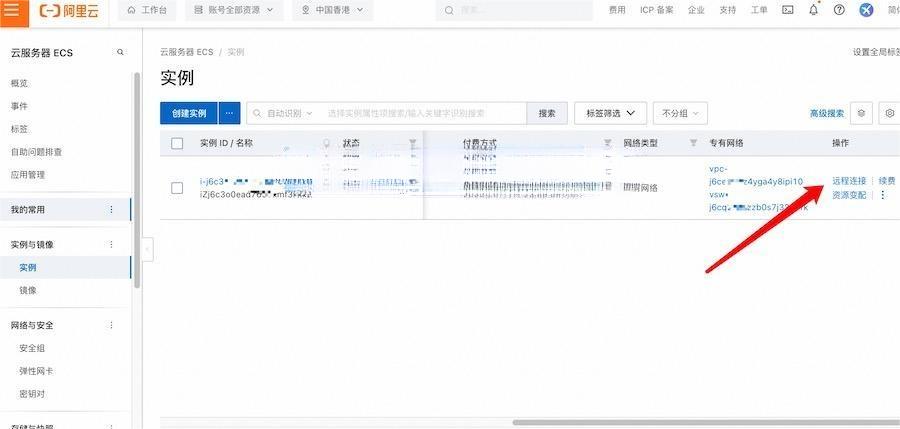Click the horizontal table scrollbar

[706, 423]
